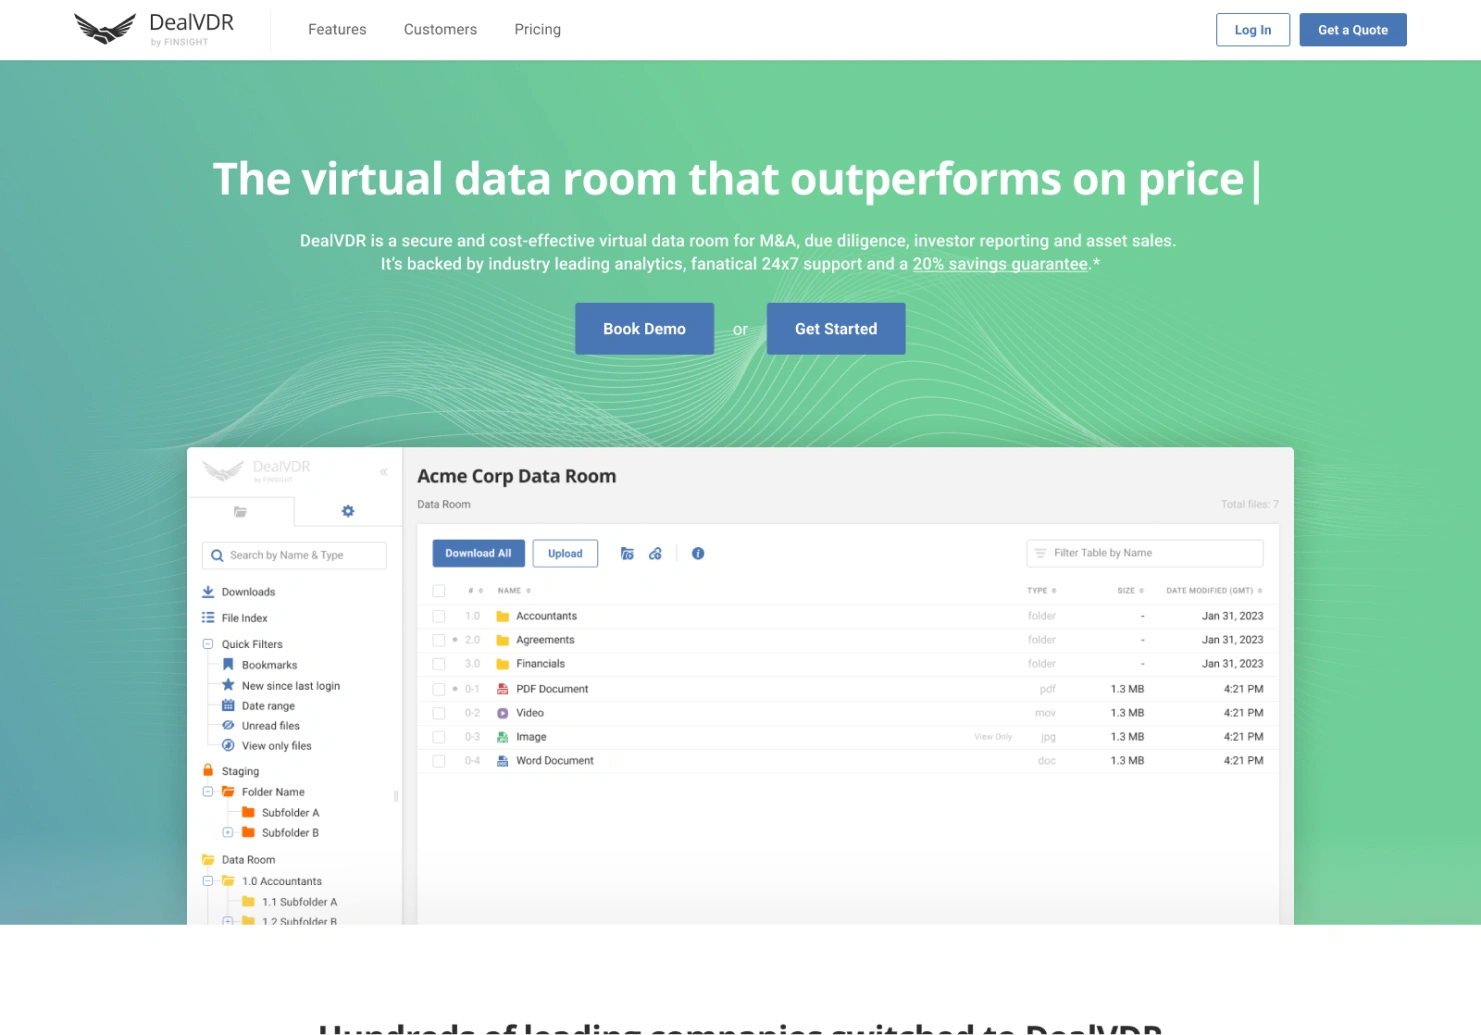The image size is (1481, 1035).
Task: Open the Features menu item
Action: tap(337, 30)
